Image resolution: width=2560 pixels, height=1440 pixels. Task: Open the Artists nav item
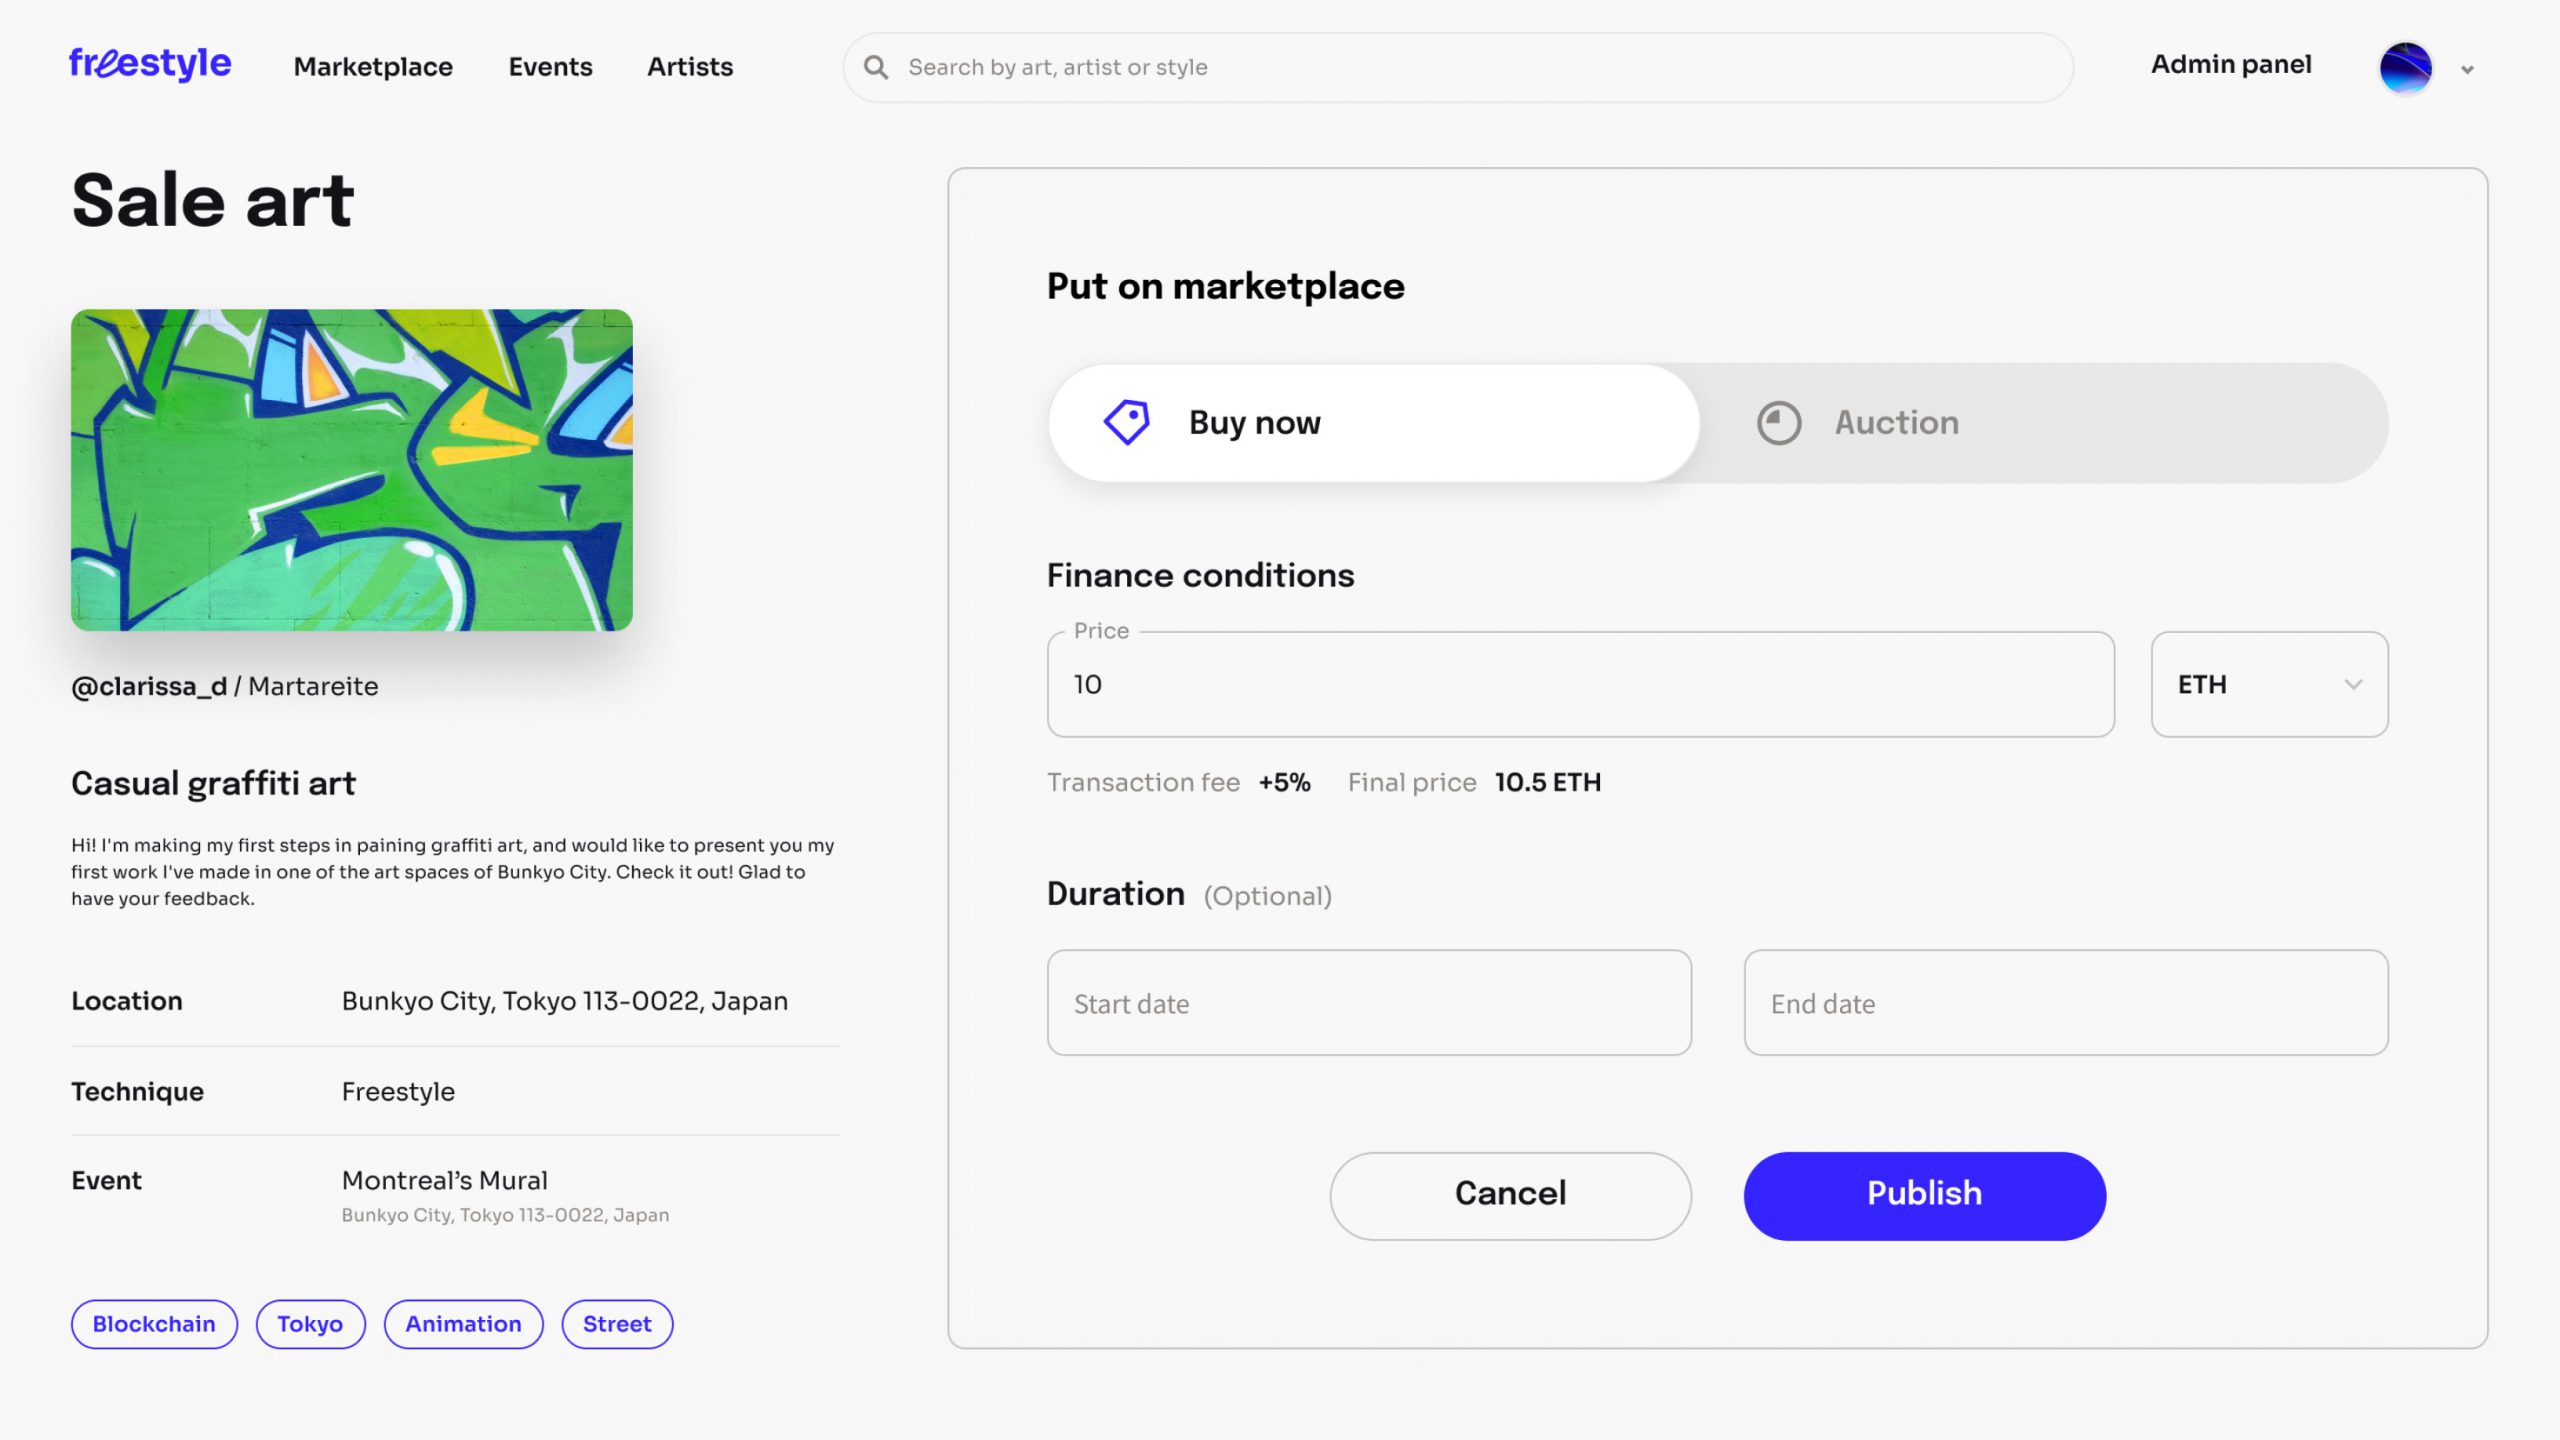pos(690,67)
